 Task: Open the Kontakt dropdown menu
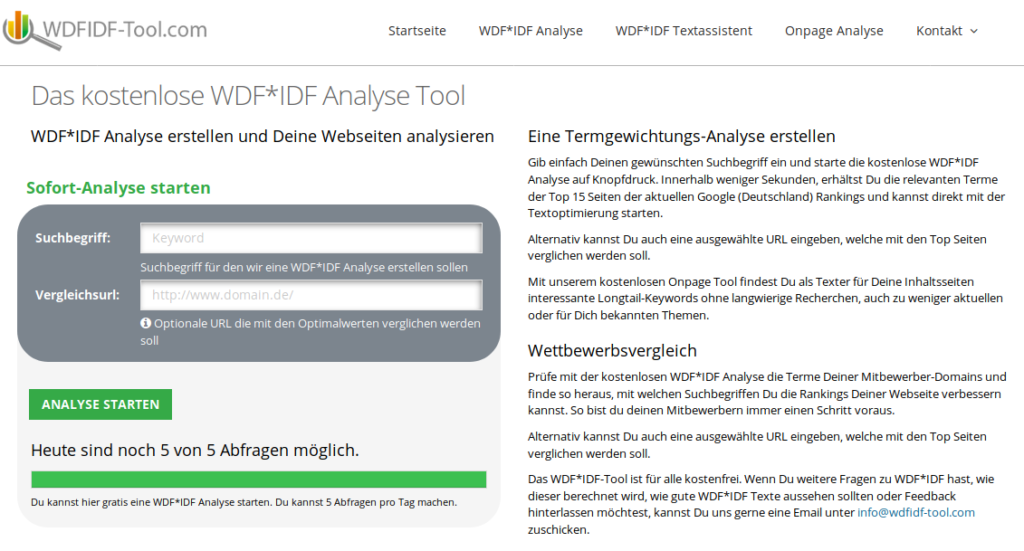[946, 31]
